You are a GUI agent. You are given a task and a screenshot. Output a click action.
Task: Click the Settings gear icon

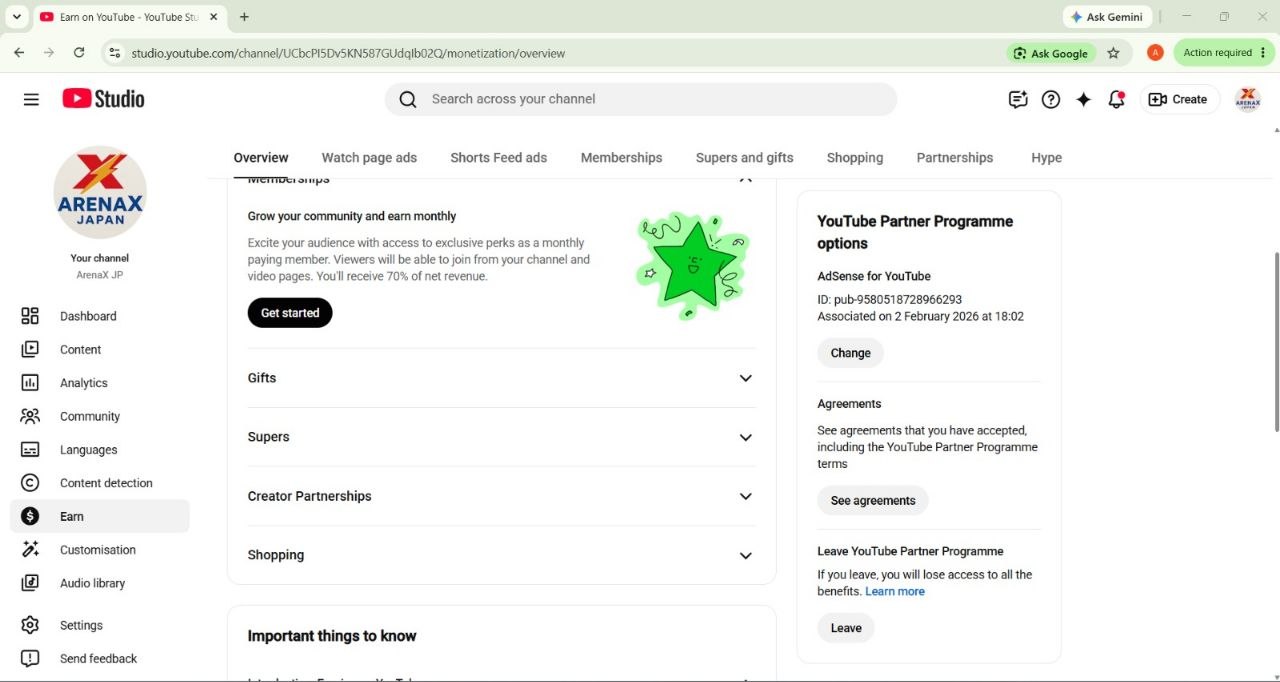(x=30, y=625)
